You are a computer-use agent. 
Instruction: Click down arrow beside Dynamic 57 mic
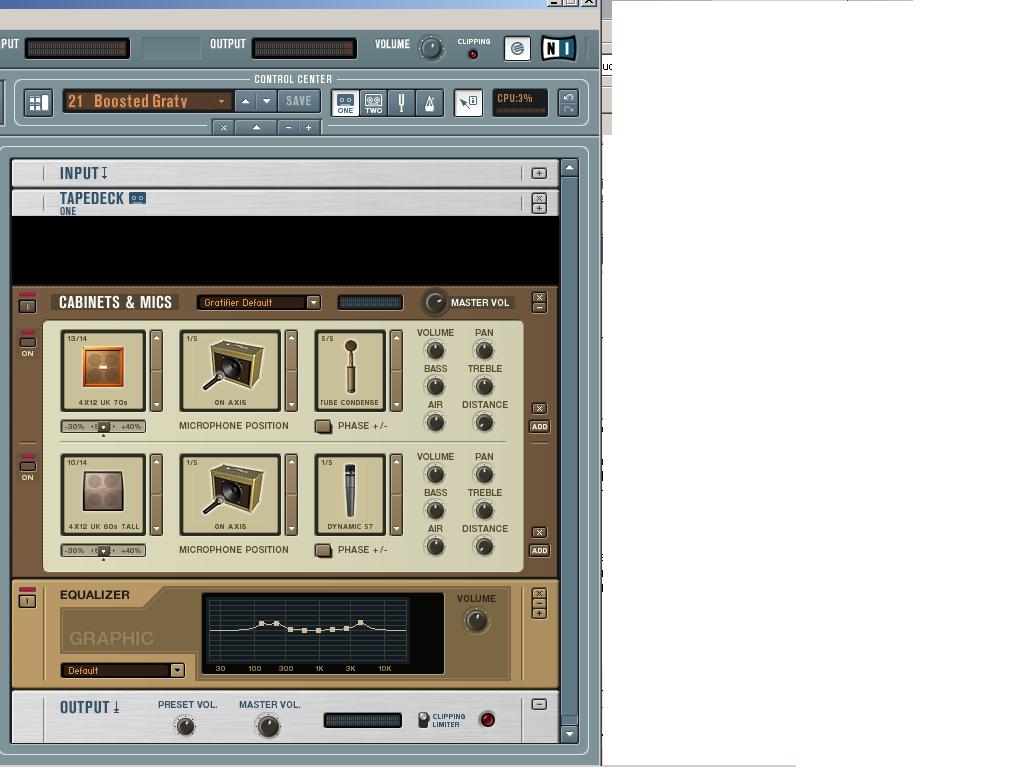point(396,529)
